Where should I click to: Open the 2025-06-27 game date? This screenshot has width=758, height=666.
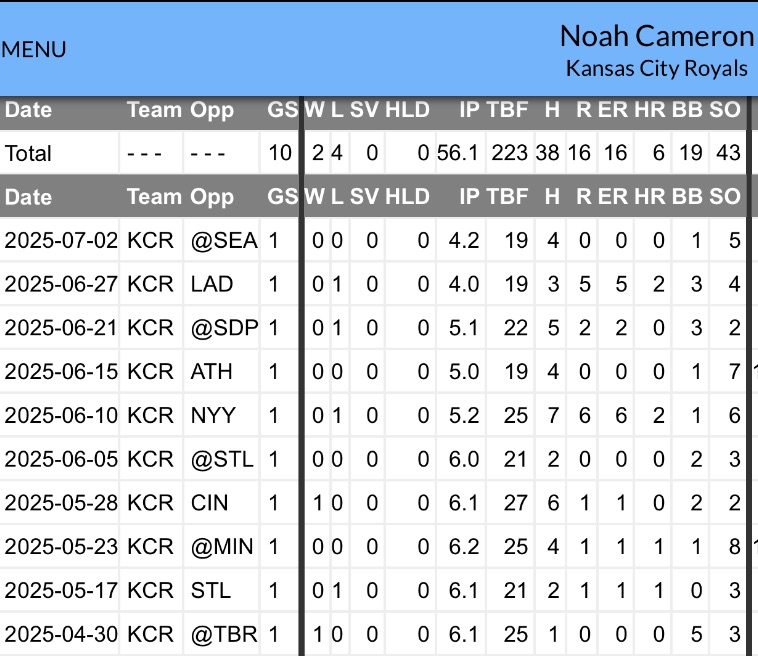pyautogui.click(x=61, y=284)
